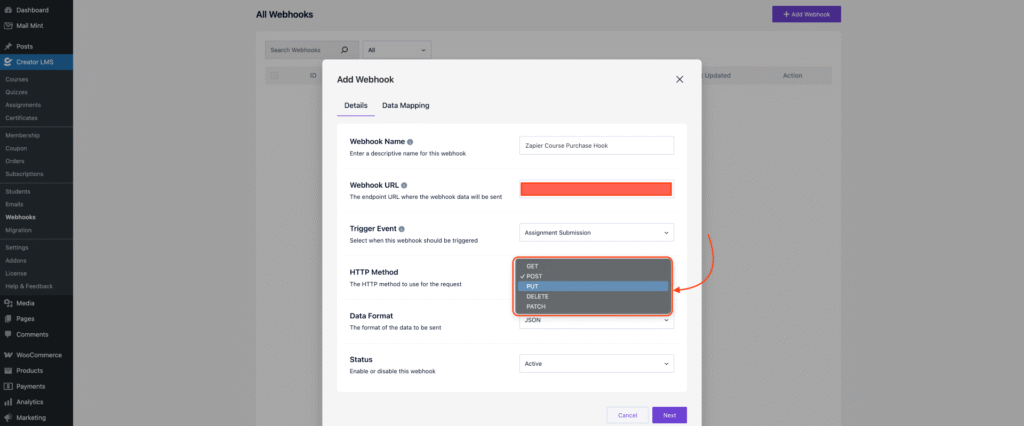Click the Posts pushpin icon
The image size is (1024, 426).
point(8,46)
